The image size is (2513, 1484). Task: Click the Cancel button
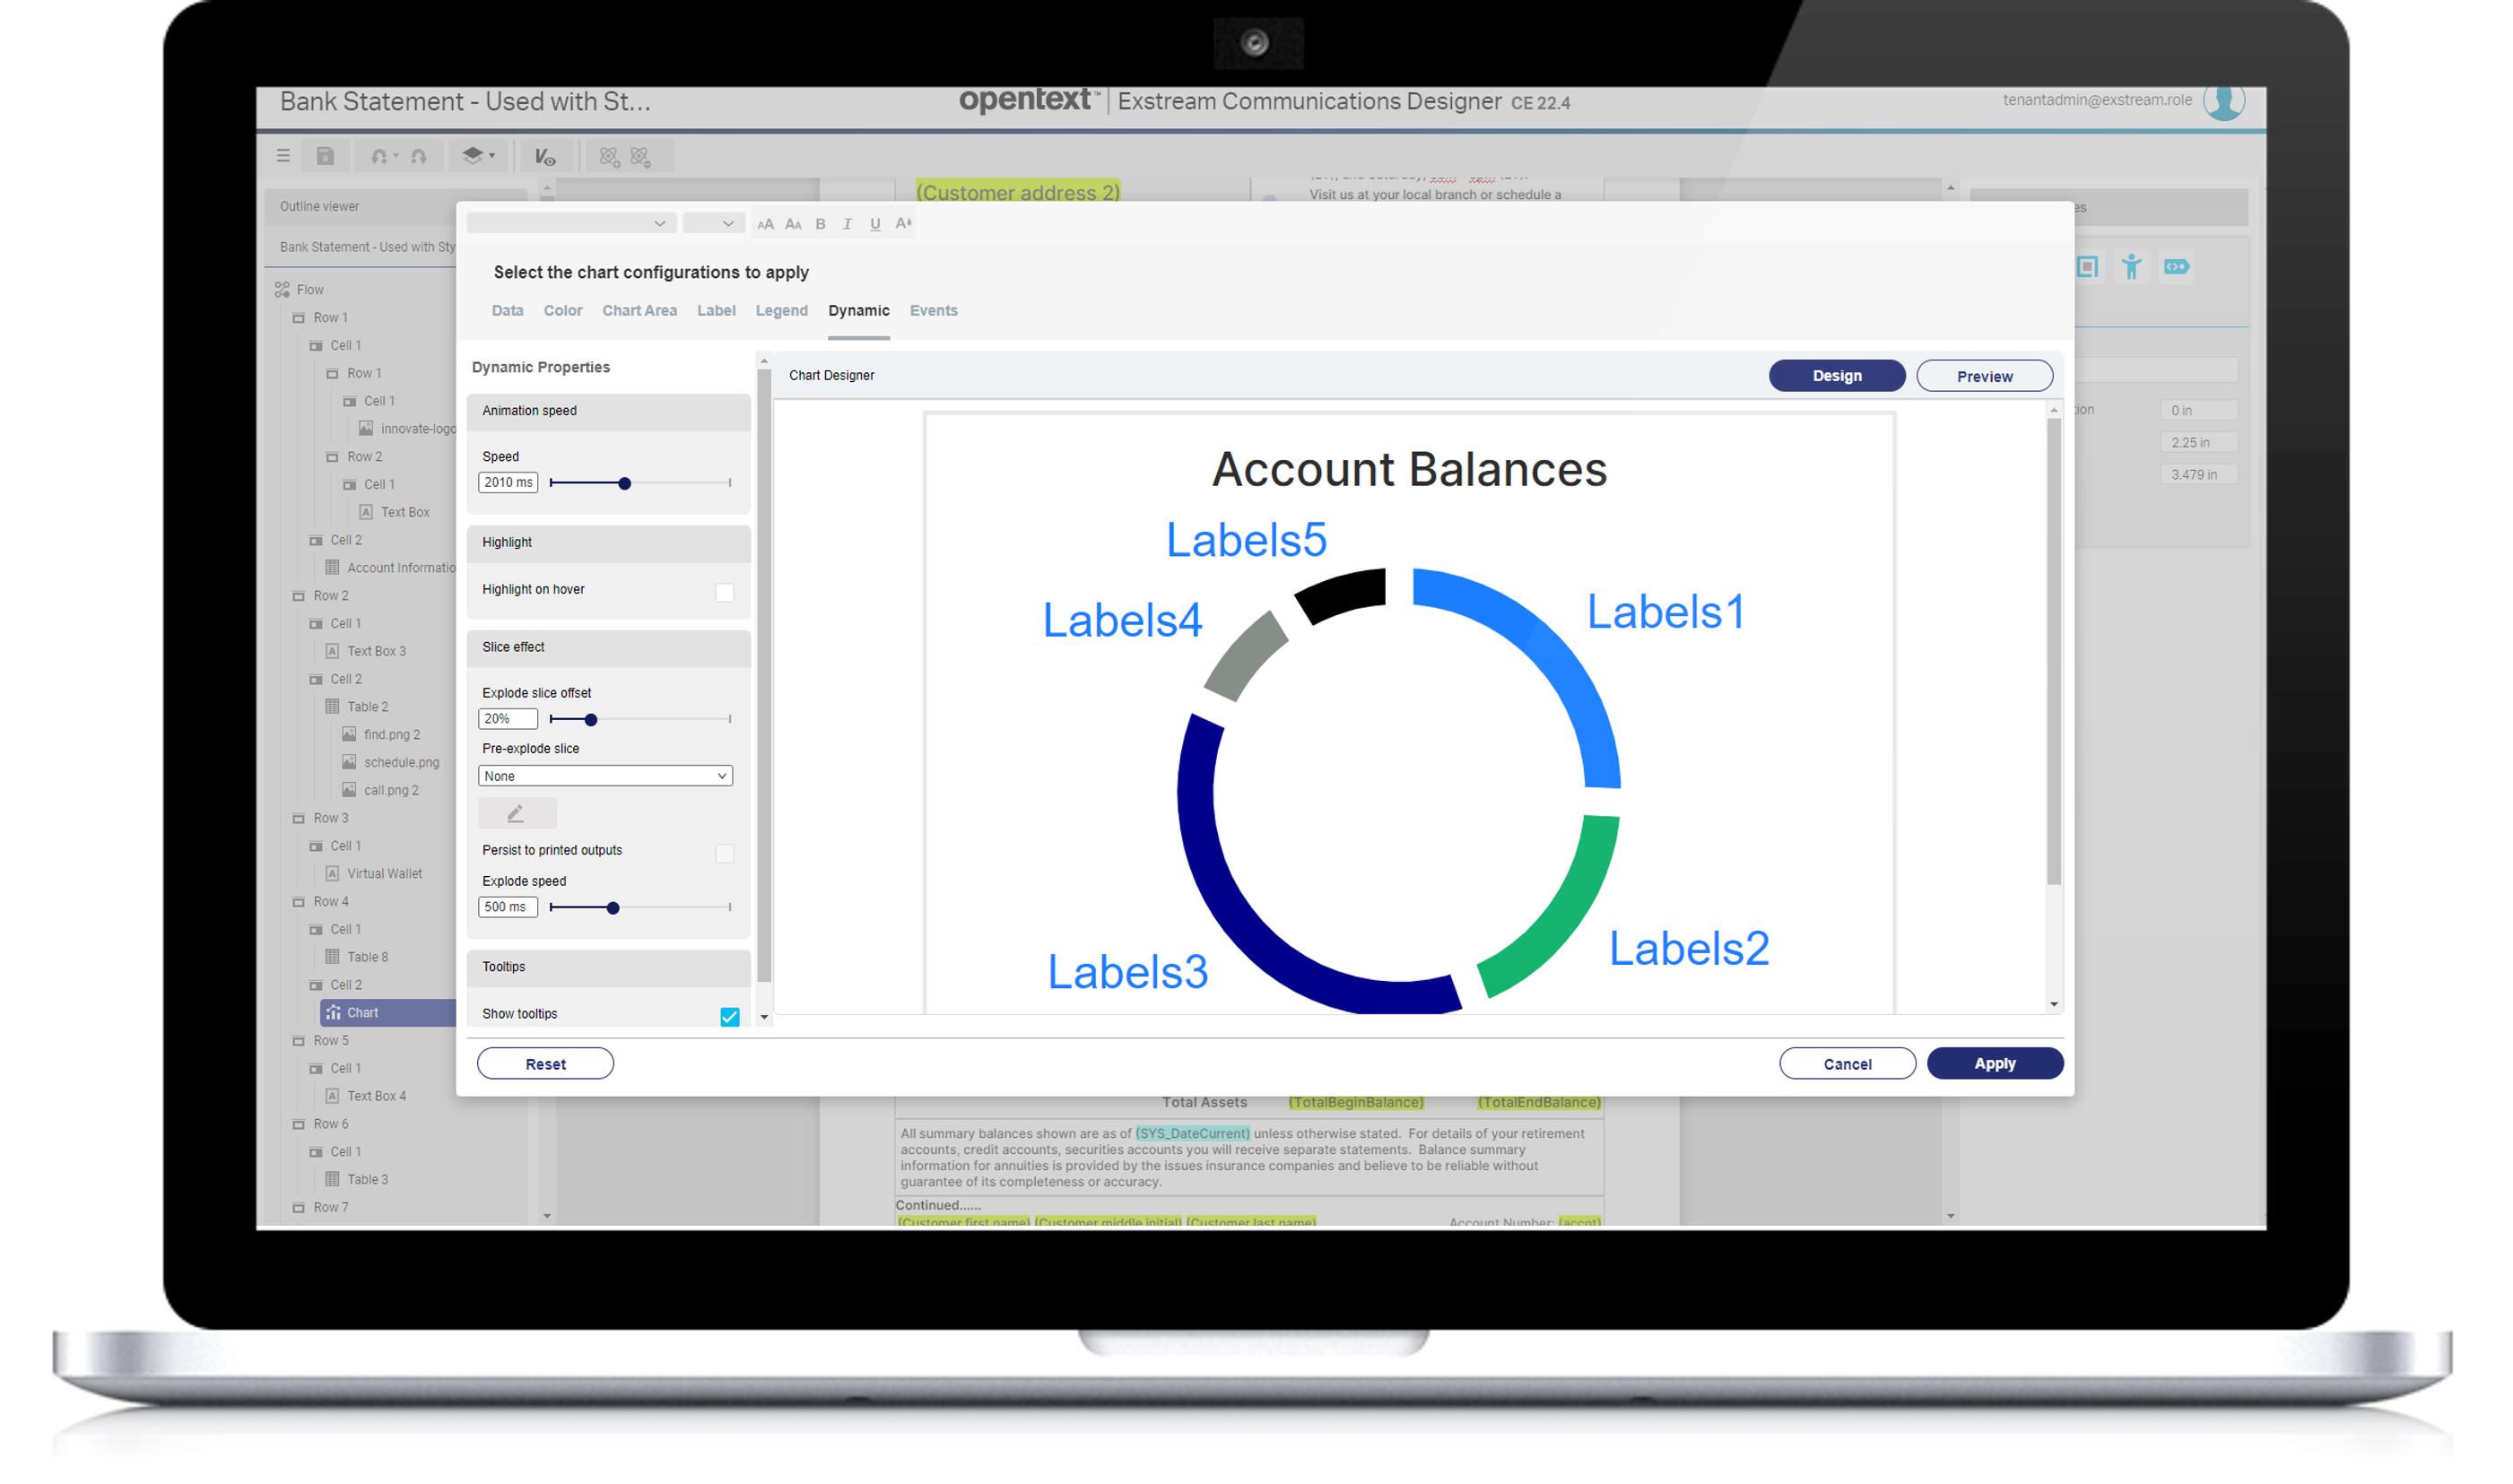click(1847, 1064)
